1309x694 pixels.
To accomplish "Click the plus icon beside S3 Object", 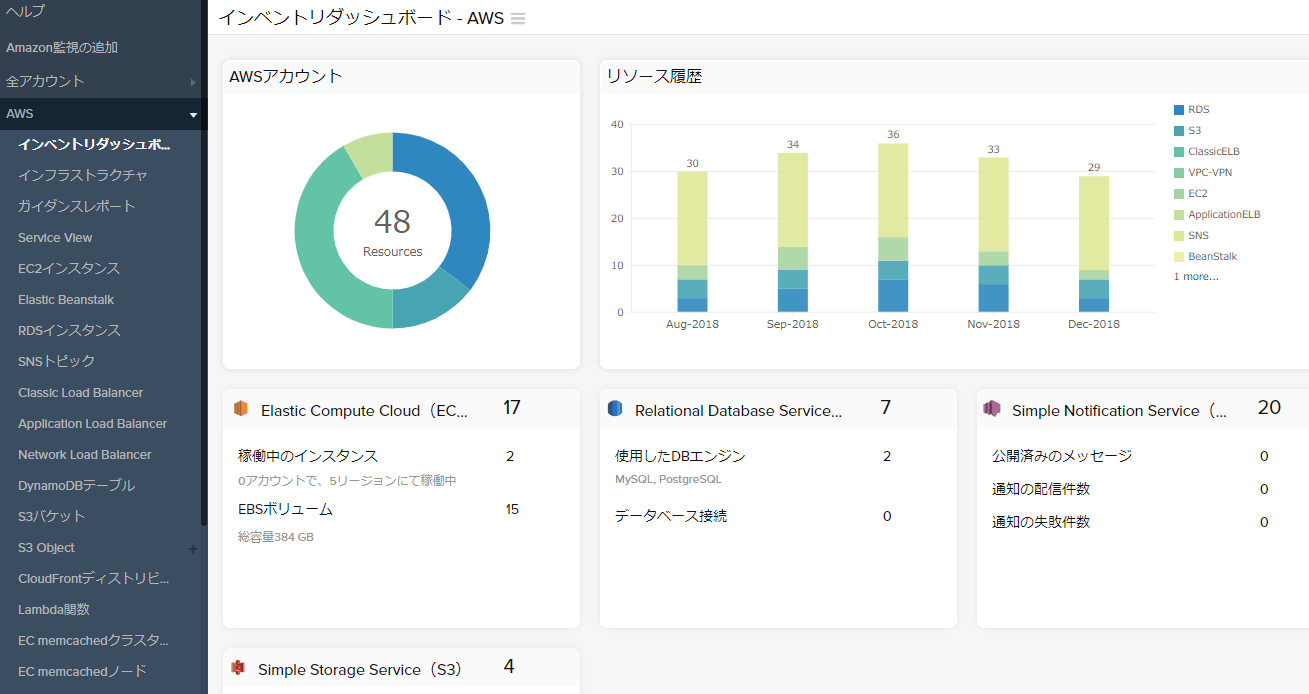I will [193, 548].
